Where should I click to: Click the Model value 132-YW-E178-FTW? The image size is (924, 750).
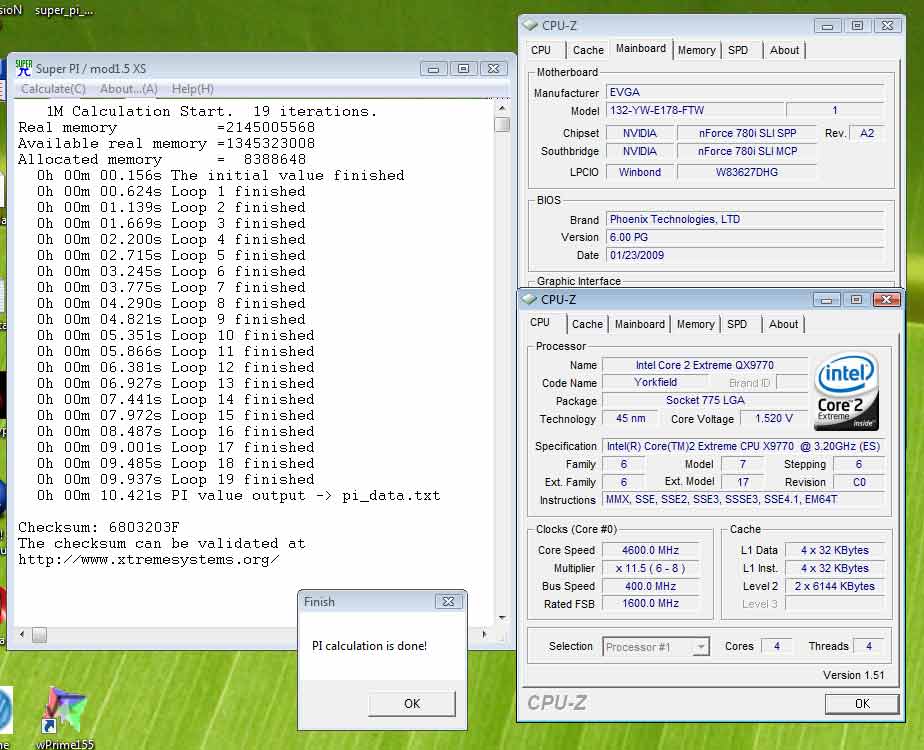coord(695,110)
